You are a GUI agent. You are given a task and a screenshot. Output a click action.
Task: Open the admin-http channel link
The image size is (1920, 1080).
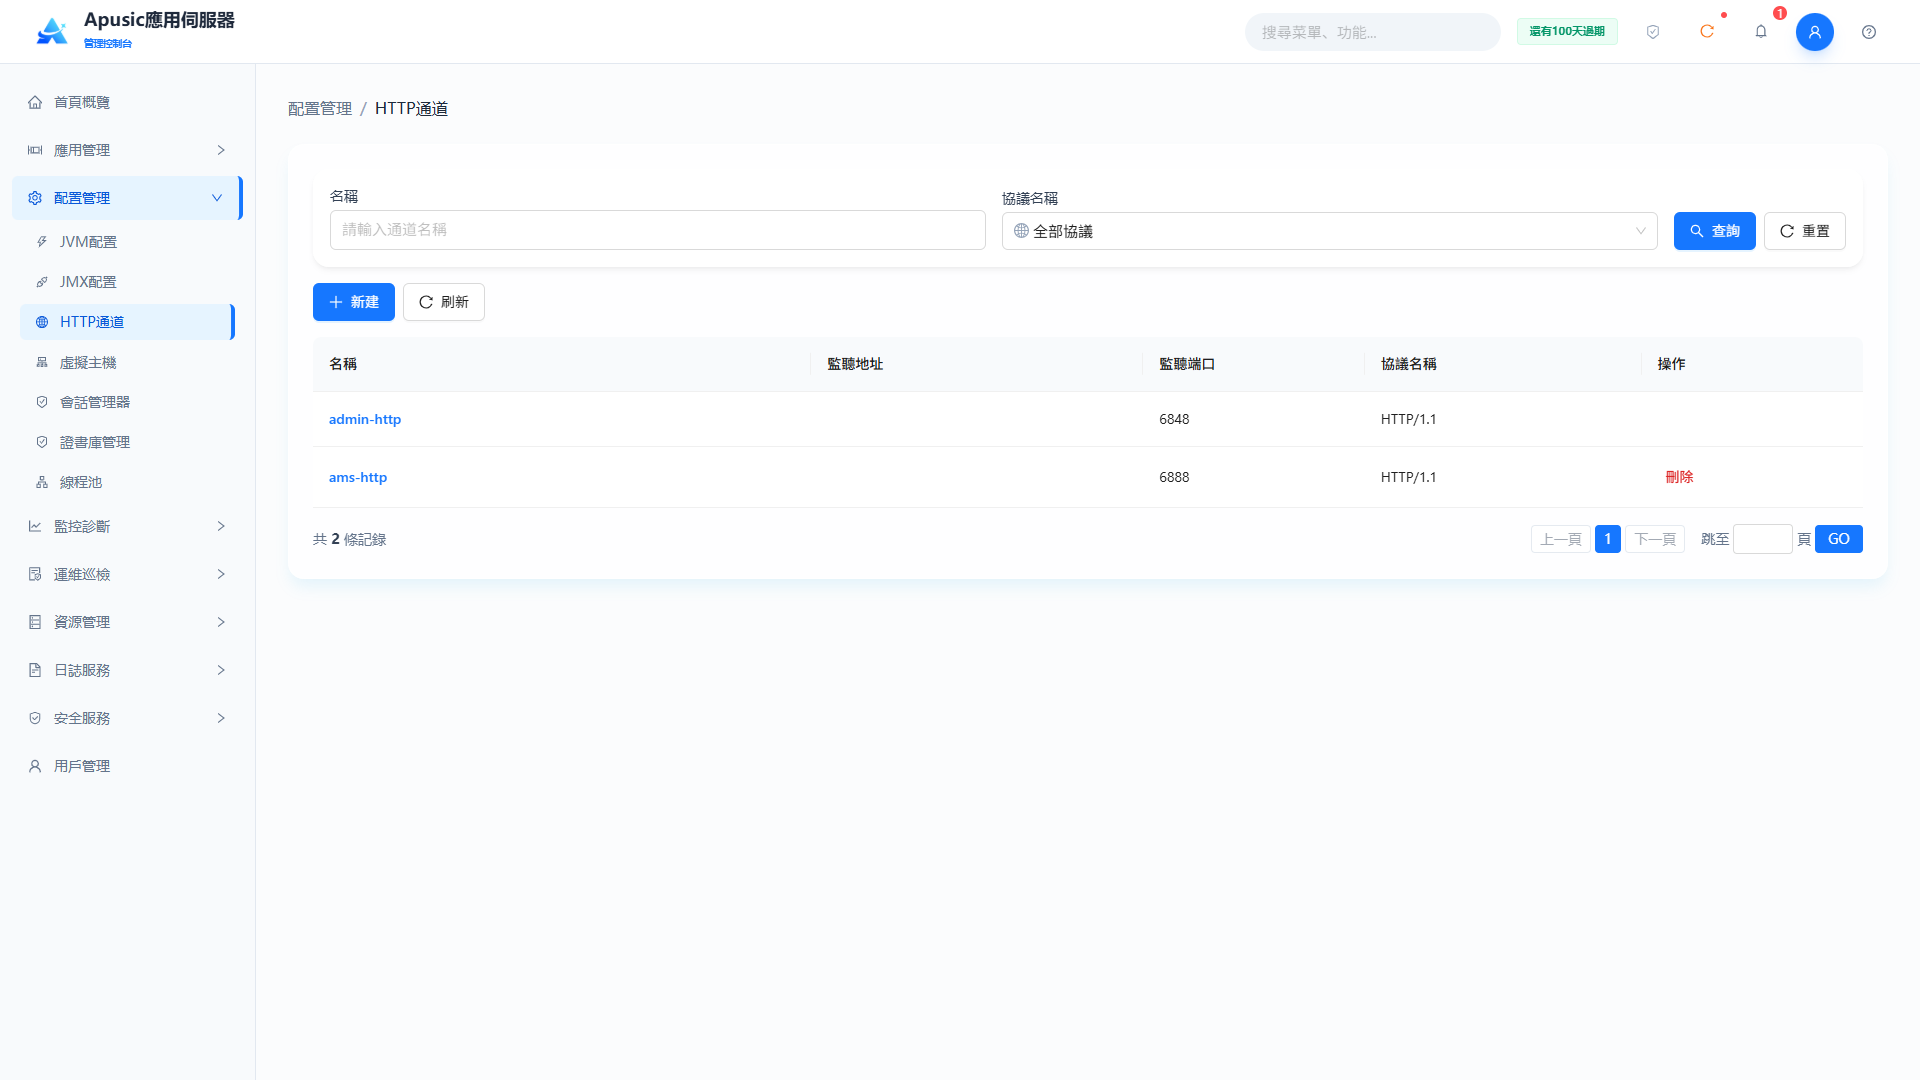(365, 419)
